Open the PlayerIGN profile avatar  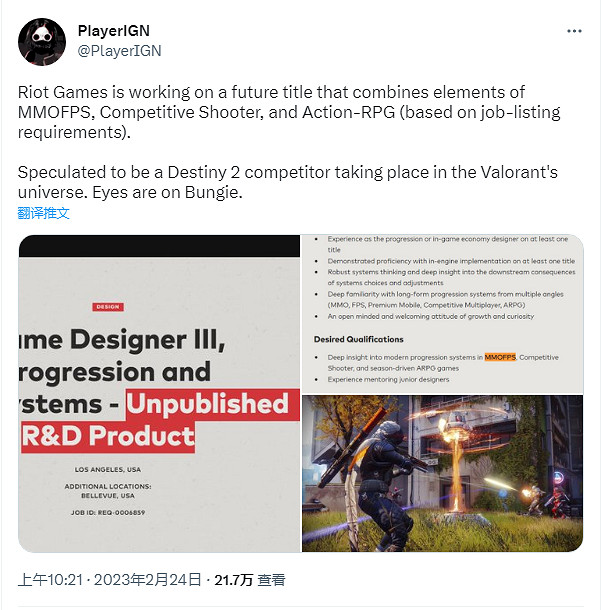(x=42, y=42)
